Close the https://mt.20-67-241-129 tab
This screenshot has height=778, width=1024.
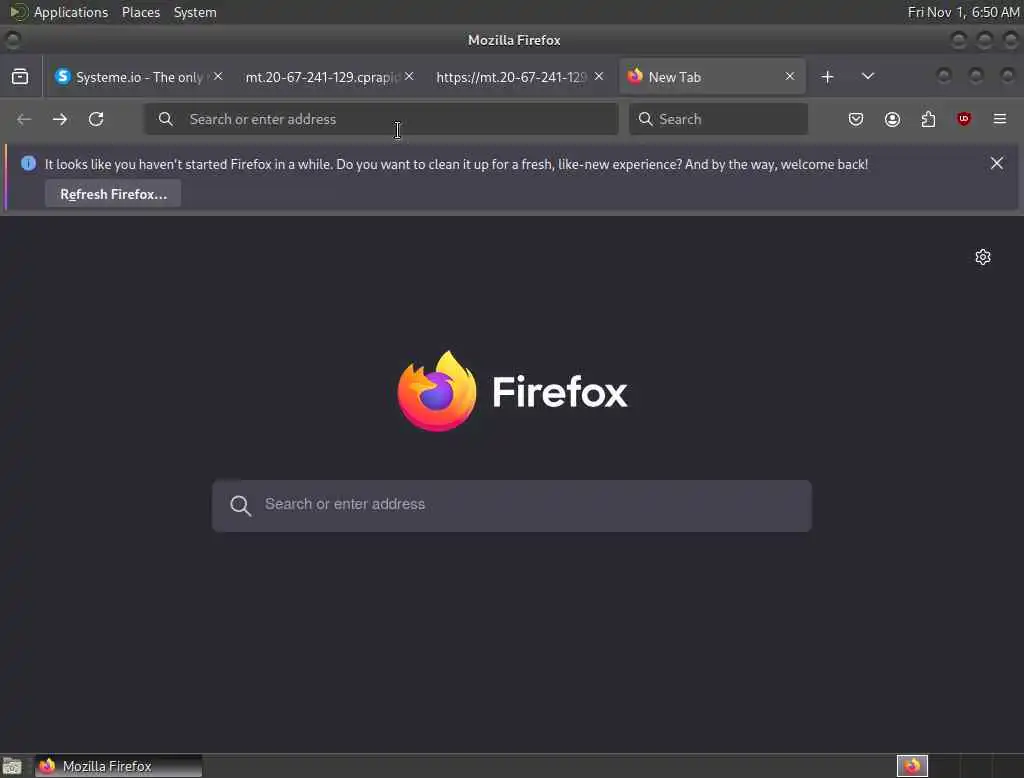tap(599, 76)
